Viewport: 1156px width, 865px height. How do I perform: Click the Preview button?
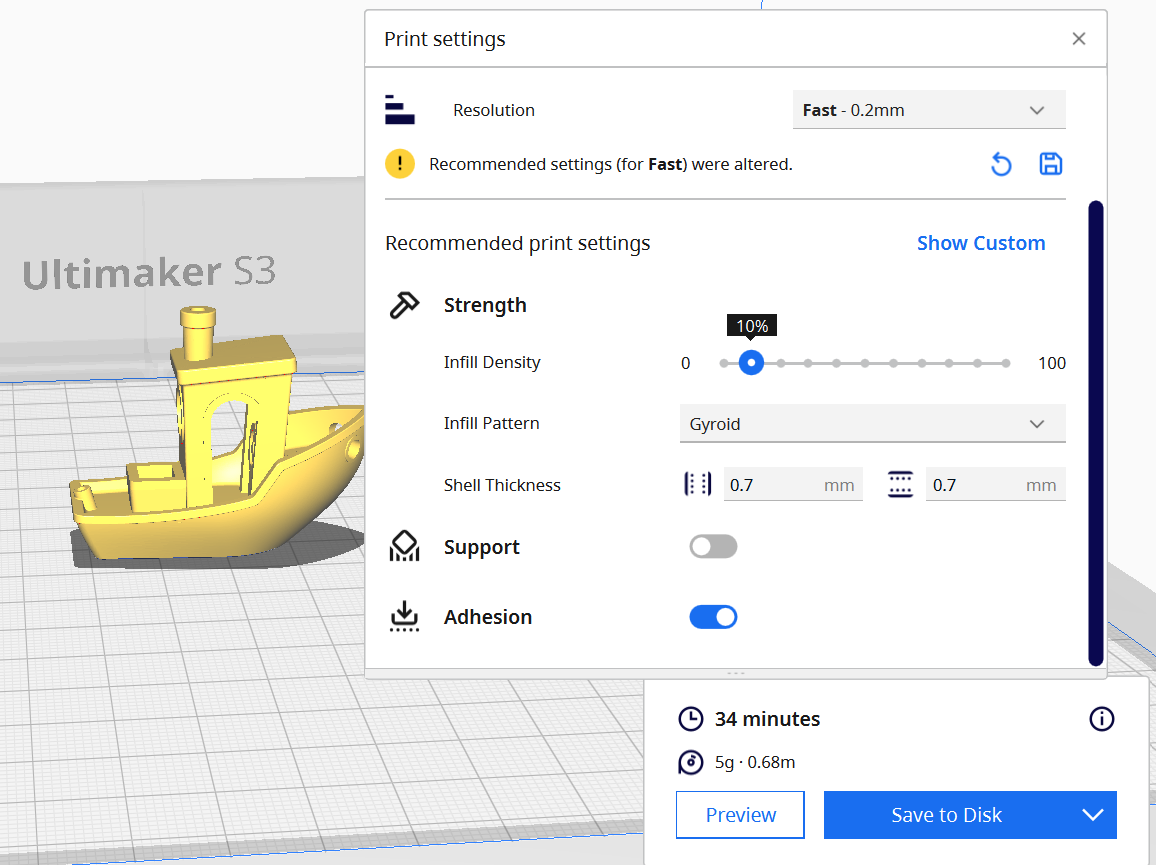(740, 814)
